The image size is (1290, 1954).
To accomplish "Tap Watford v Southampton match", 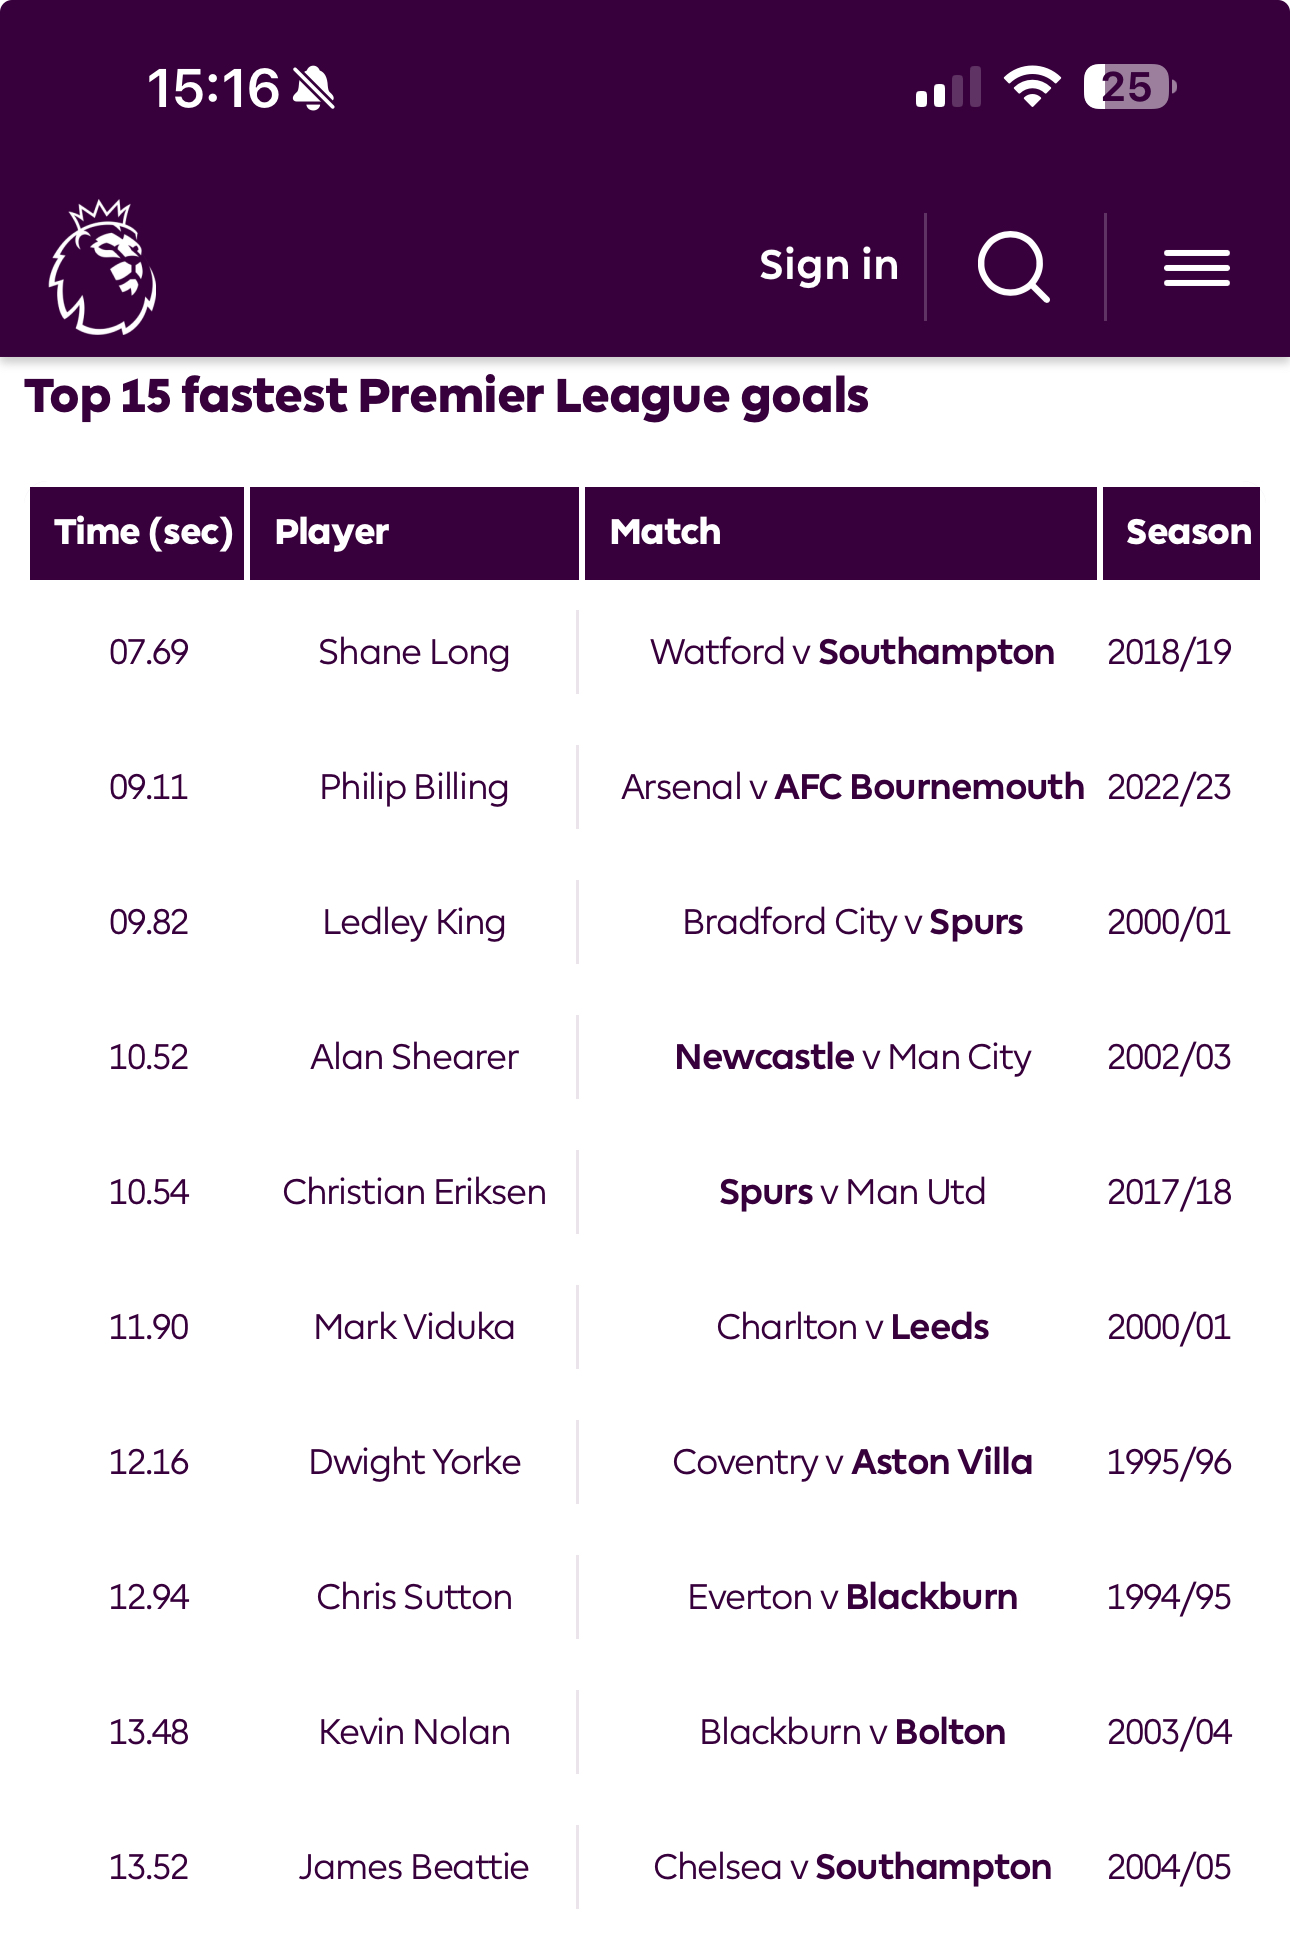I will coord(852,652).
